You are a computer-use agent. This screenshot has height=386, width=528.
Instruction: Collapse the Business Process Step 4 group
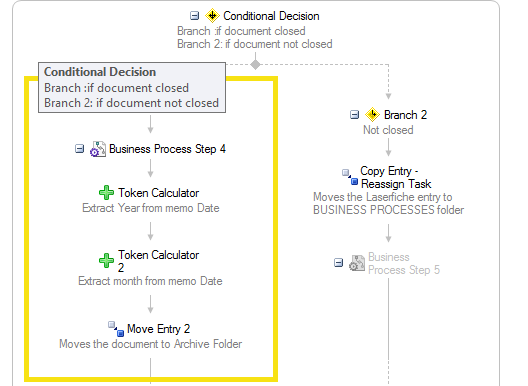coord(79,149)
